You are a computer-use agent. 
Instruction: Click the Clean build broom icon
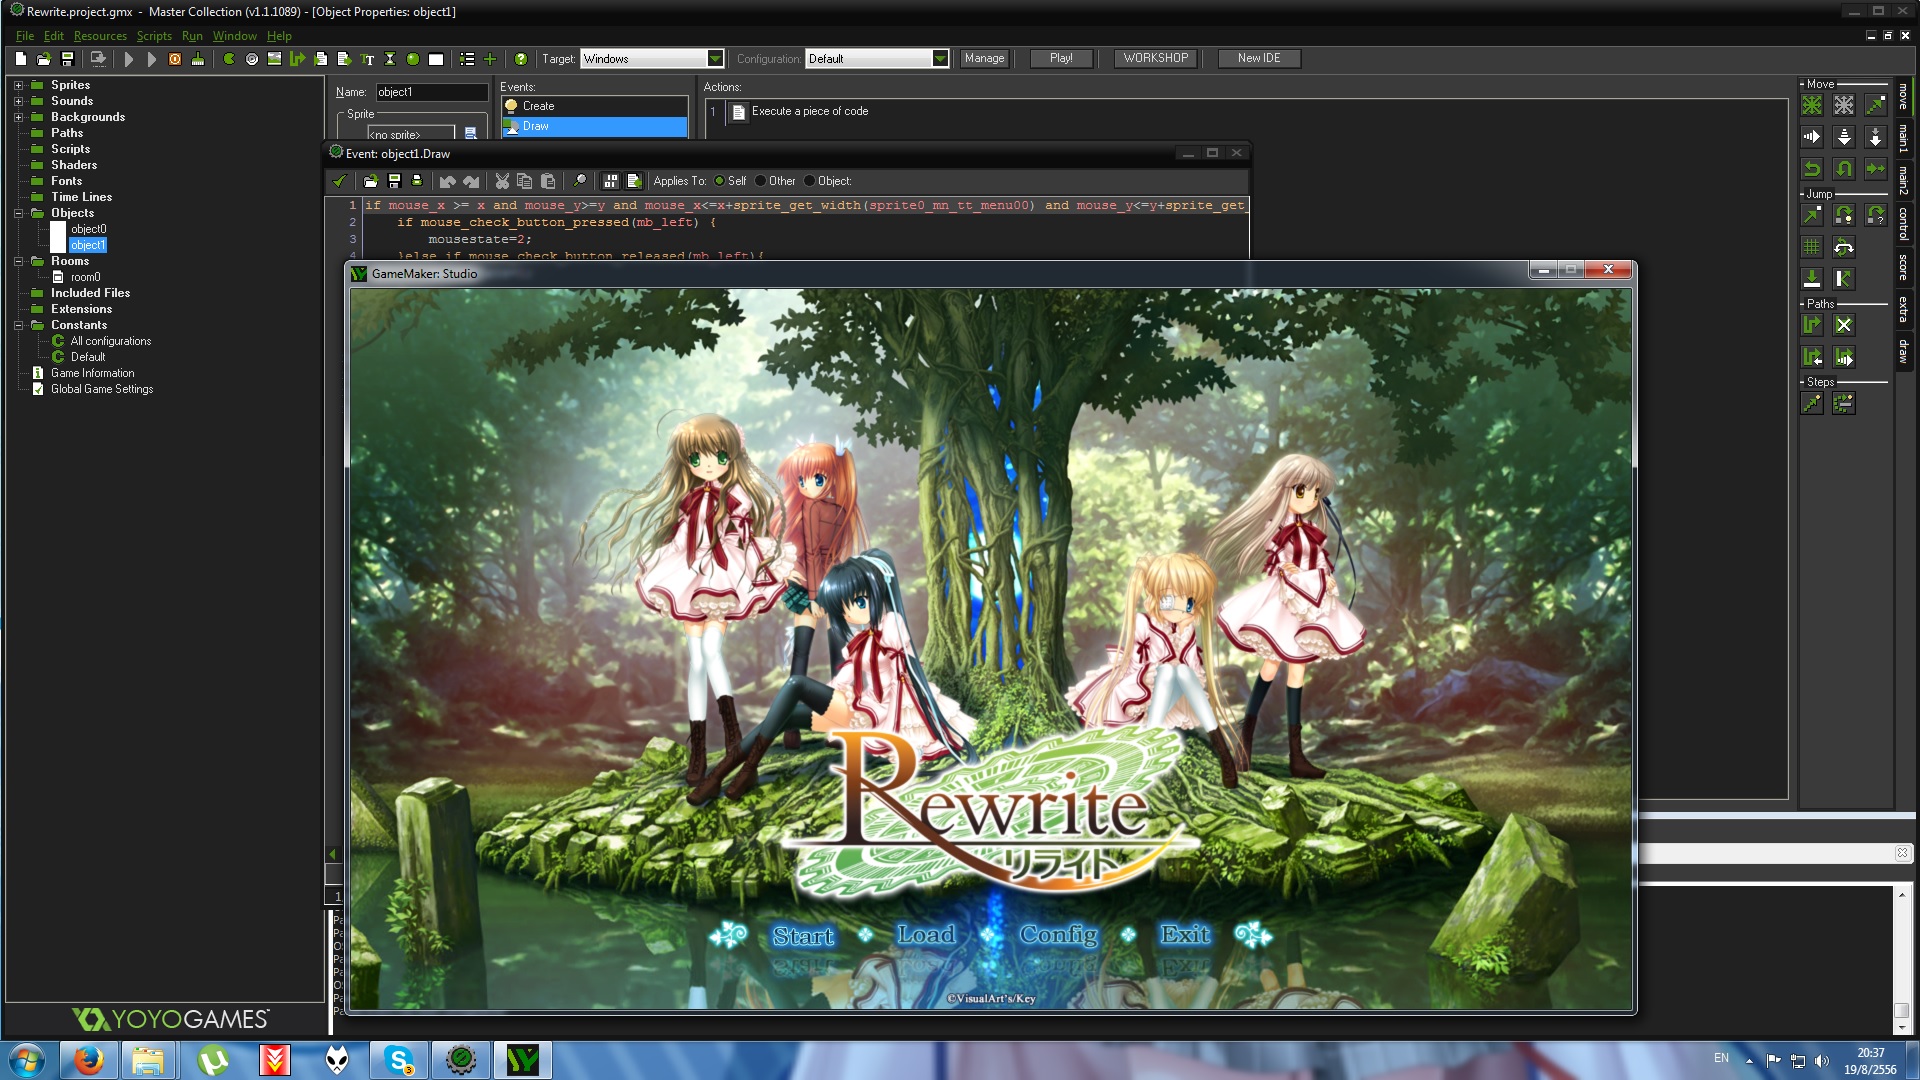coord(198,59)
